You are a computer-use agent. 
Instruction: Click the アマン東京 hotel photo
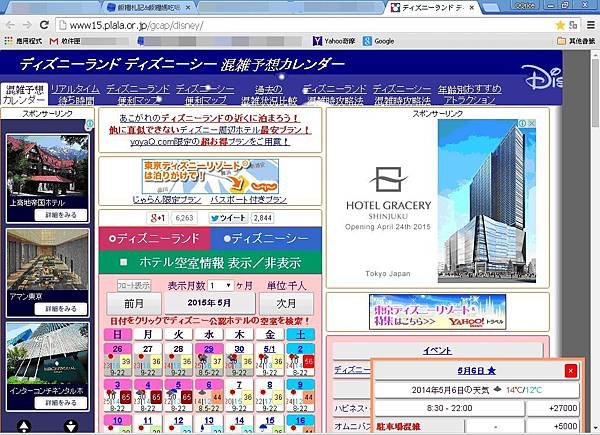point(48,260)
